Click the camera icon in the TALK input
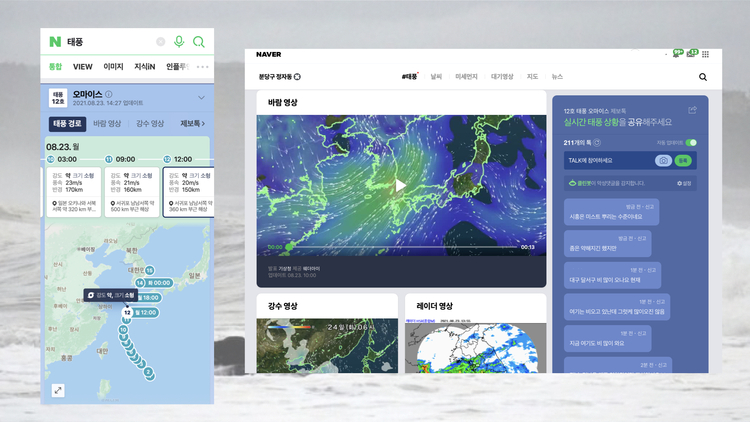This screenshot has width=750, height=422. (x=662, y=160)
